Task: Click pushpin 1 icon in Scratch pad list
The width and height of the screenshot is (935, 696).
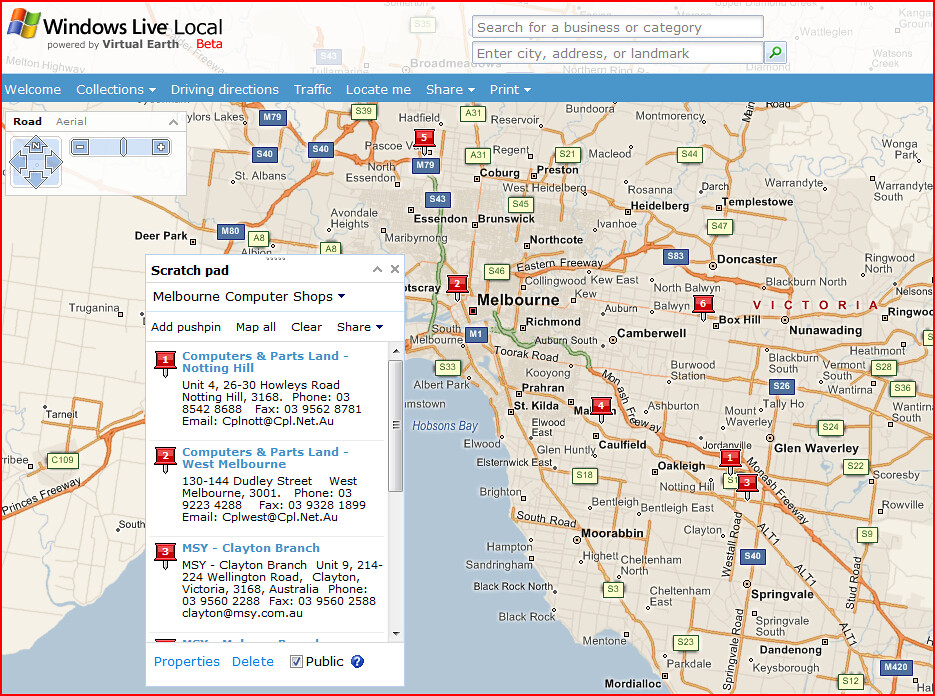Action: (x=165, y=364)
